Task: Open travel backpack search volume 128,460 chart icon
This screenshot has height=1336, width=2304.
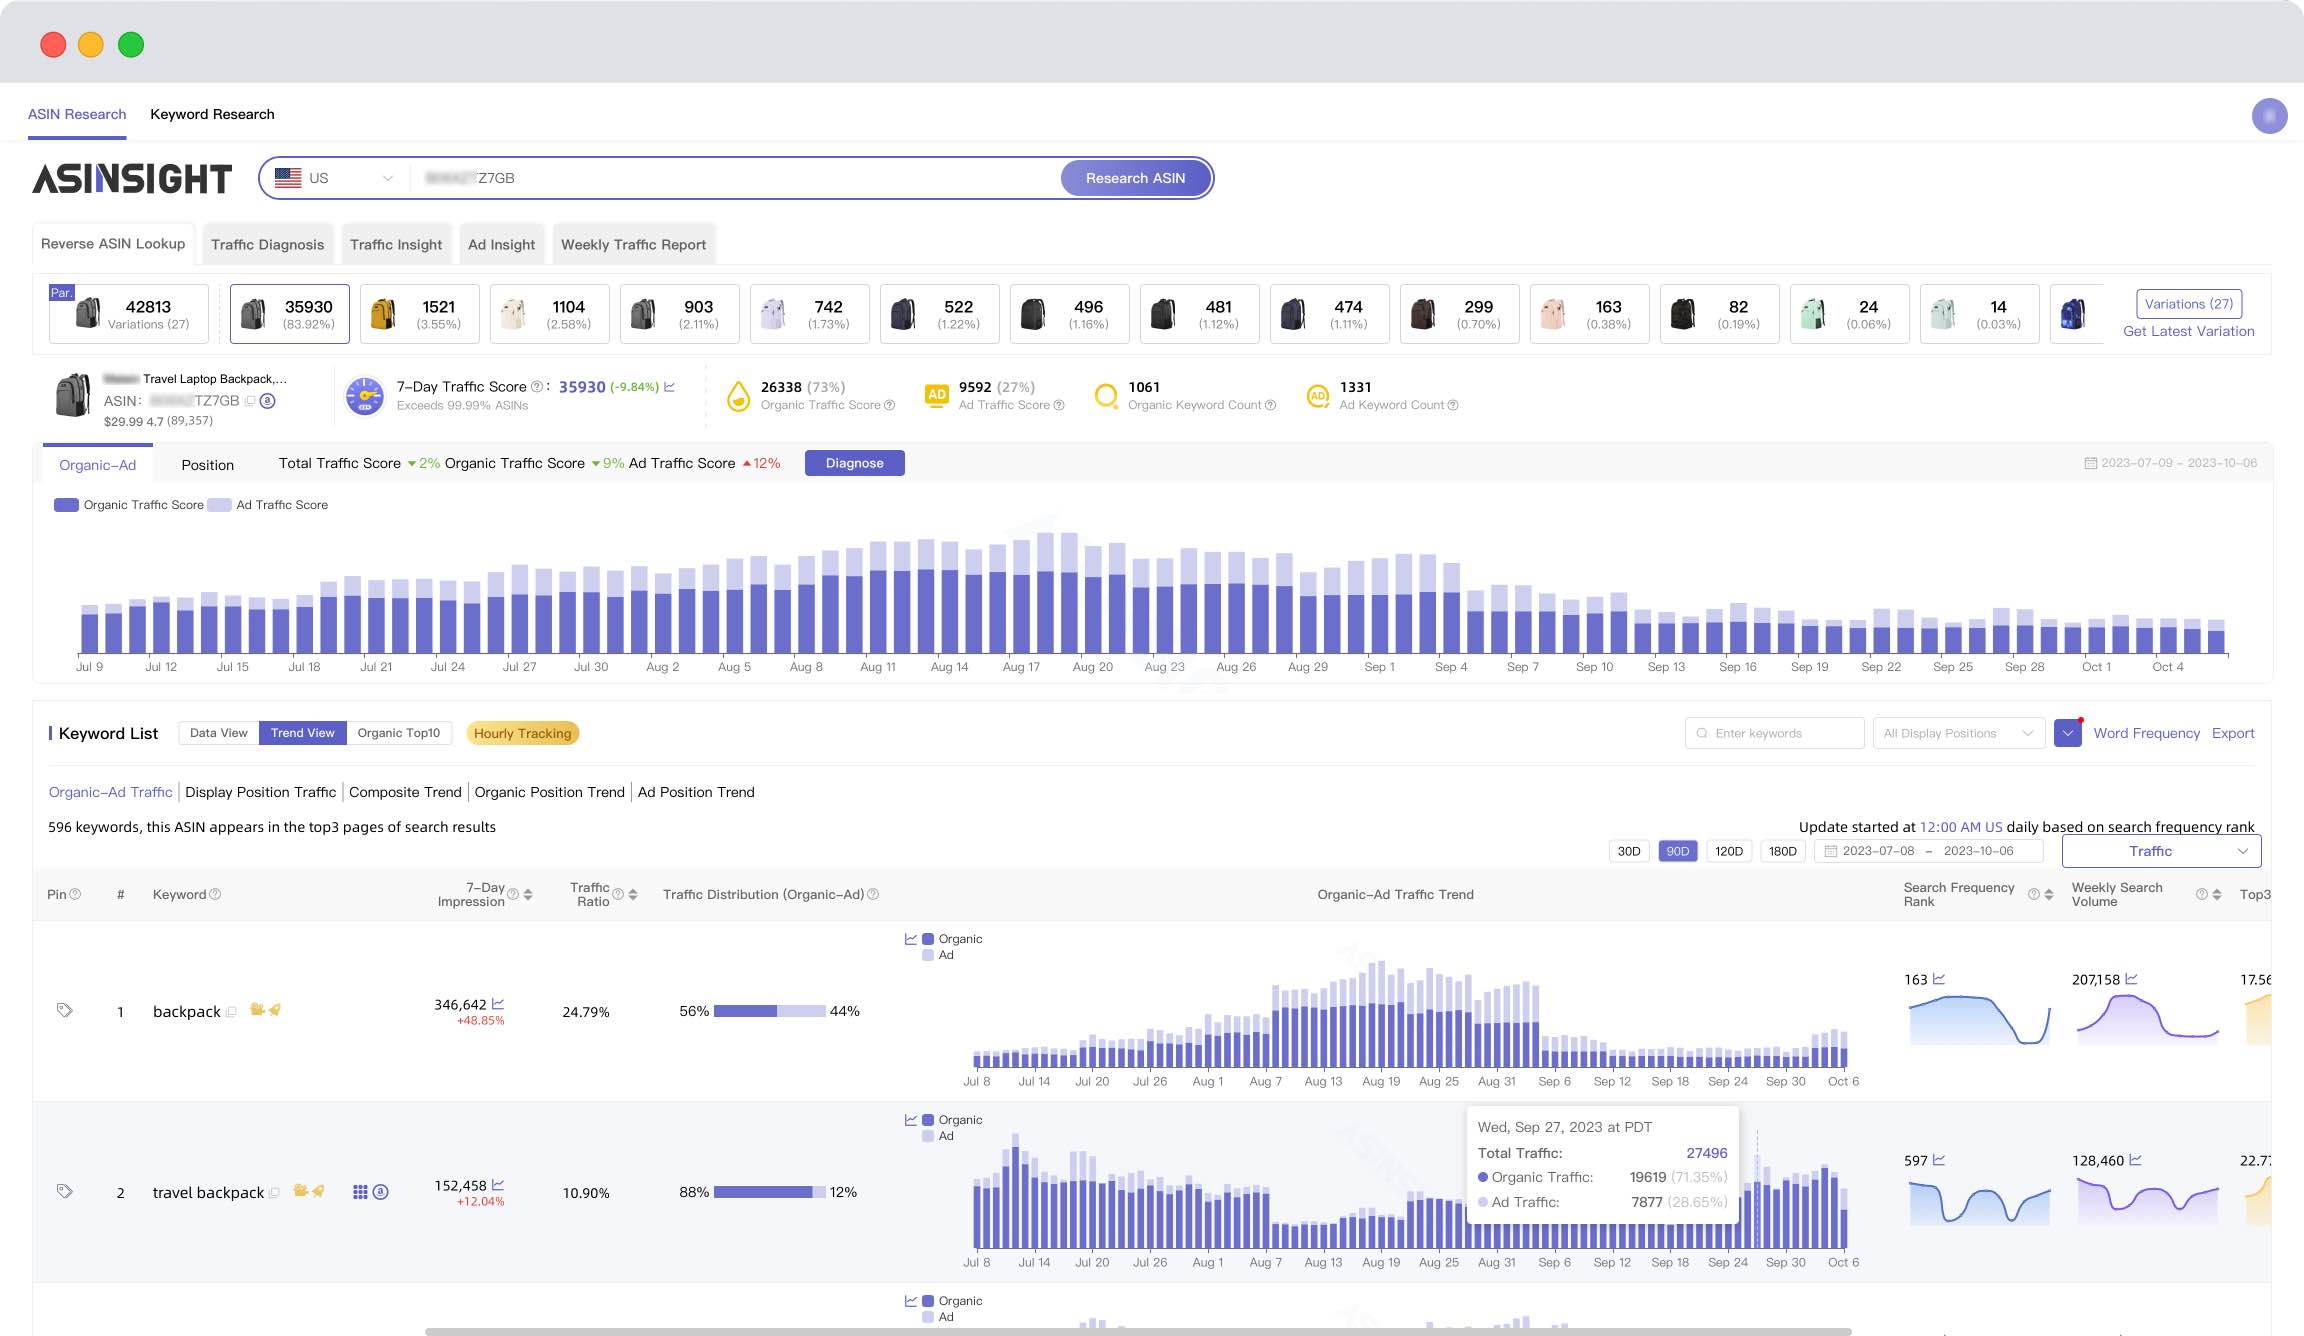Action: (x=2135, y=1160)
